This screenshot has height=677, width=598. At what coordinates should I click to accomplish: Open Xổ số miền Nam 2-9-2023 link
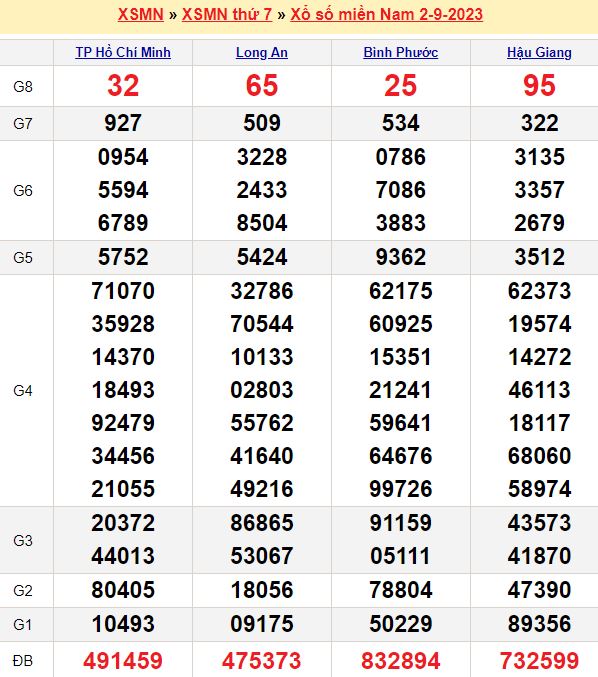coord(386,15)
